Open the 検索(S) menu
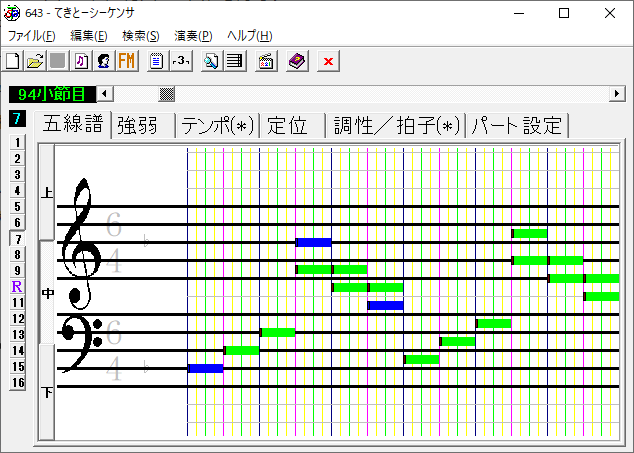Viewport: 634px width, 453px height. (x=141, y=36)
